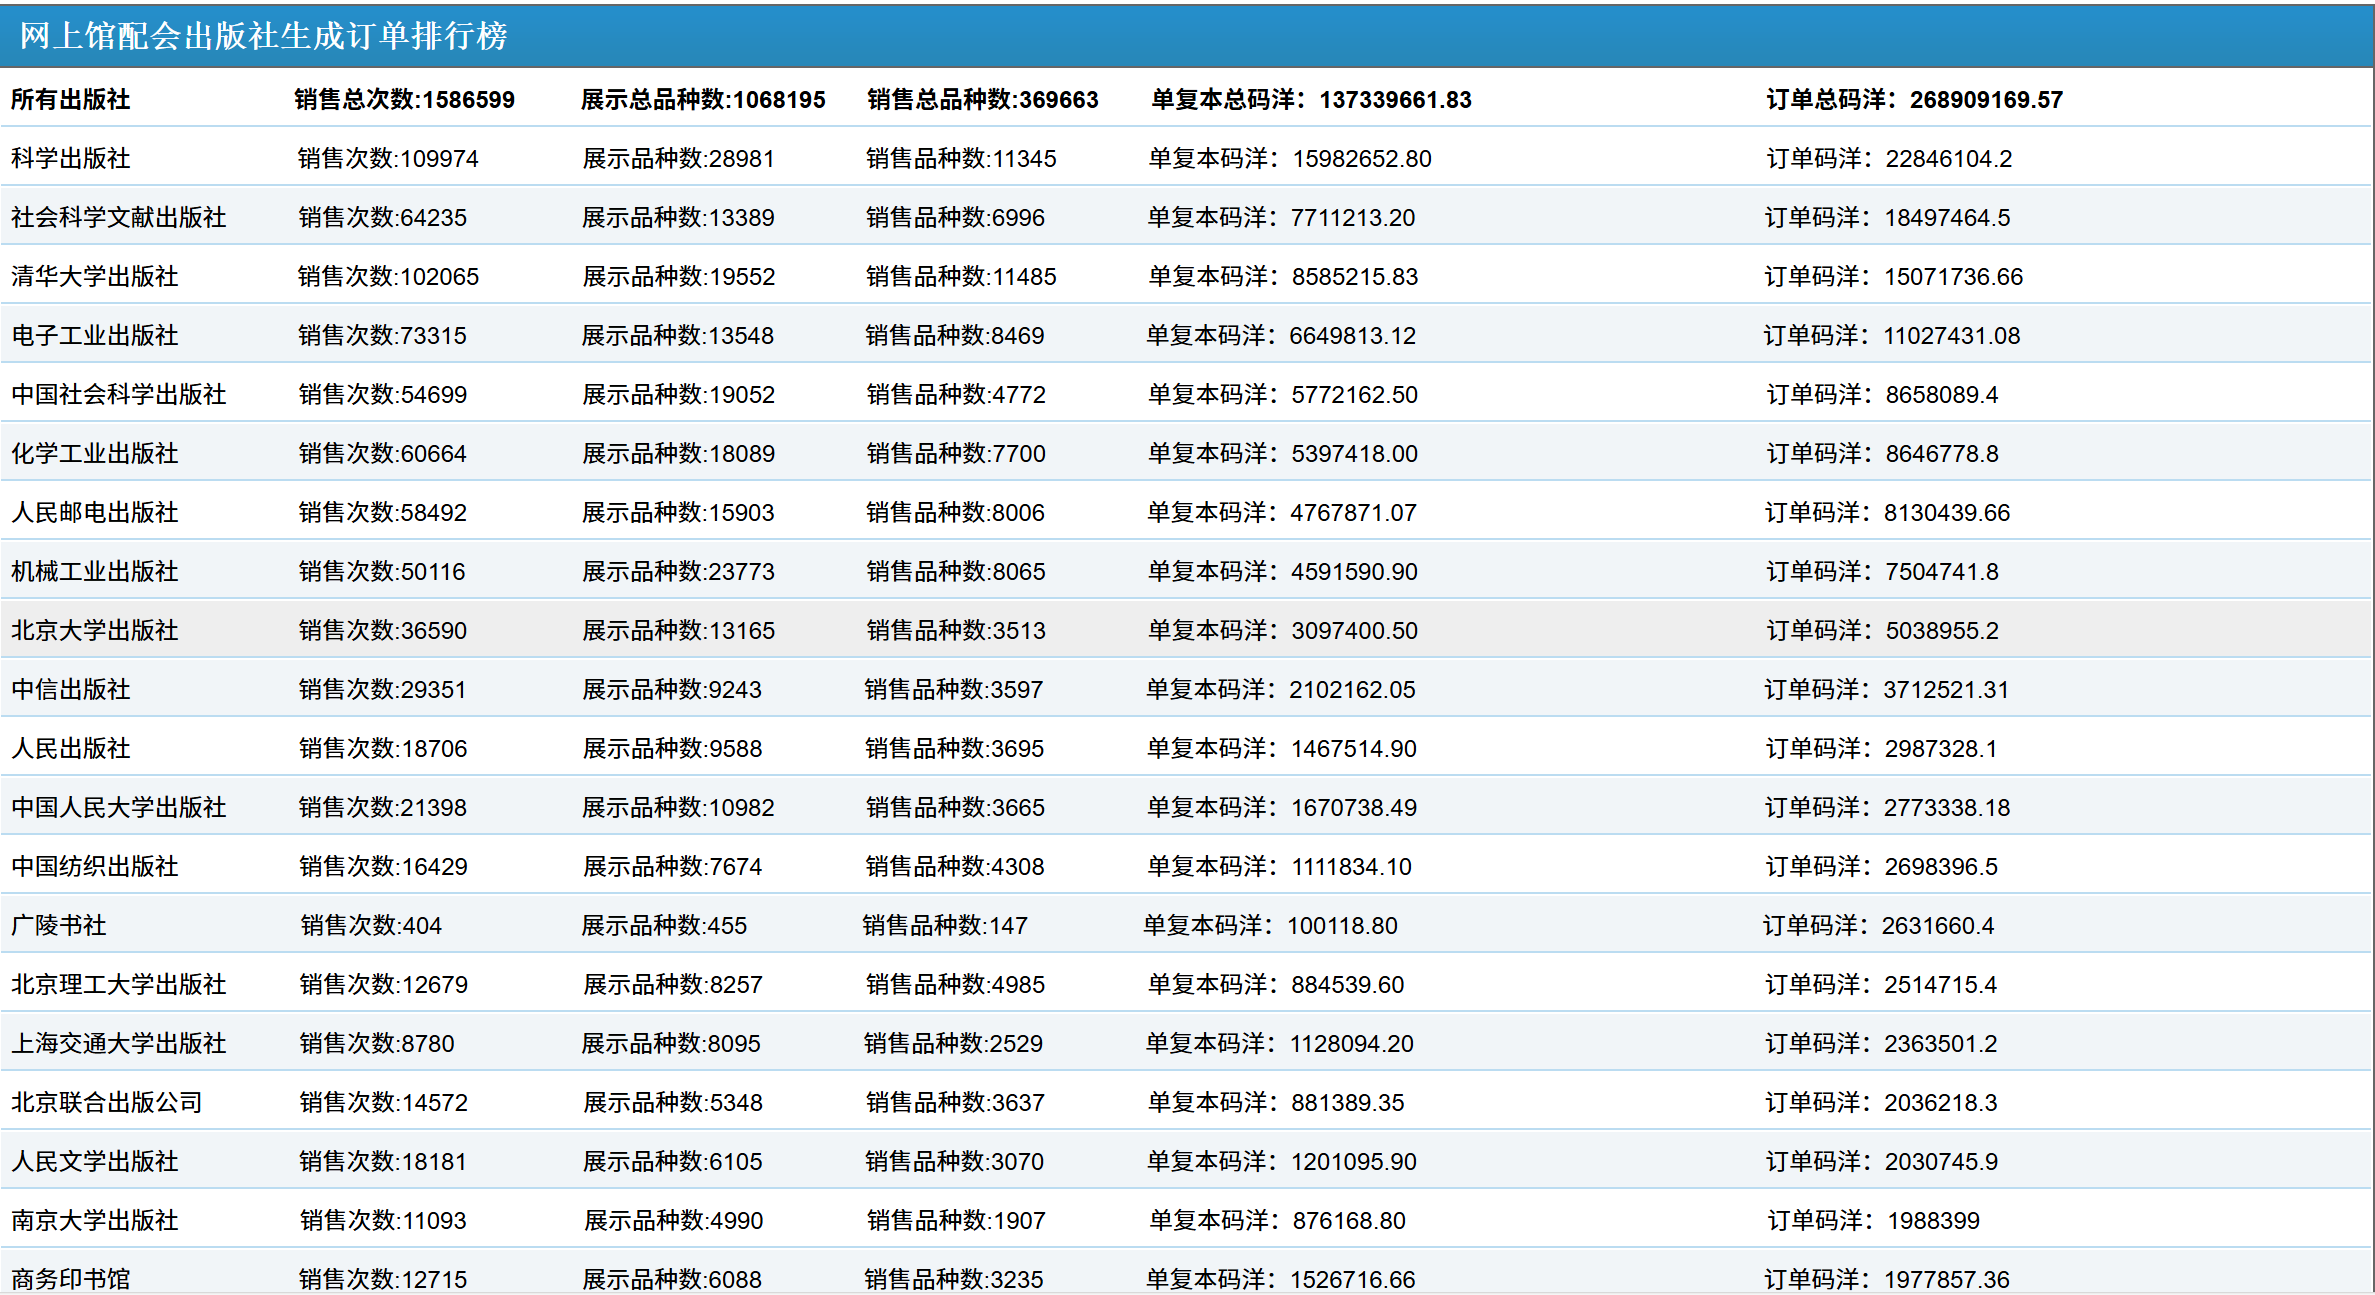Click the 科学出版社 publisher name

(71, 158)
